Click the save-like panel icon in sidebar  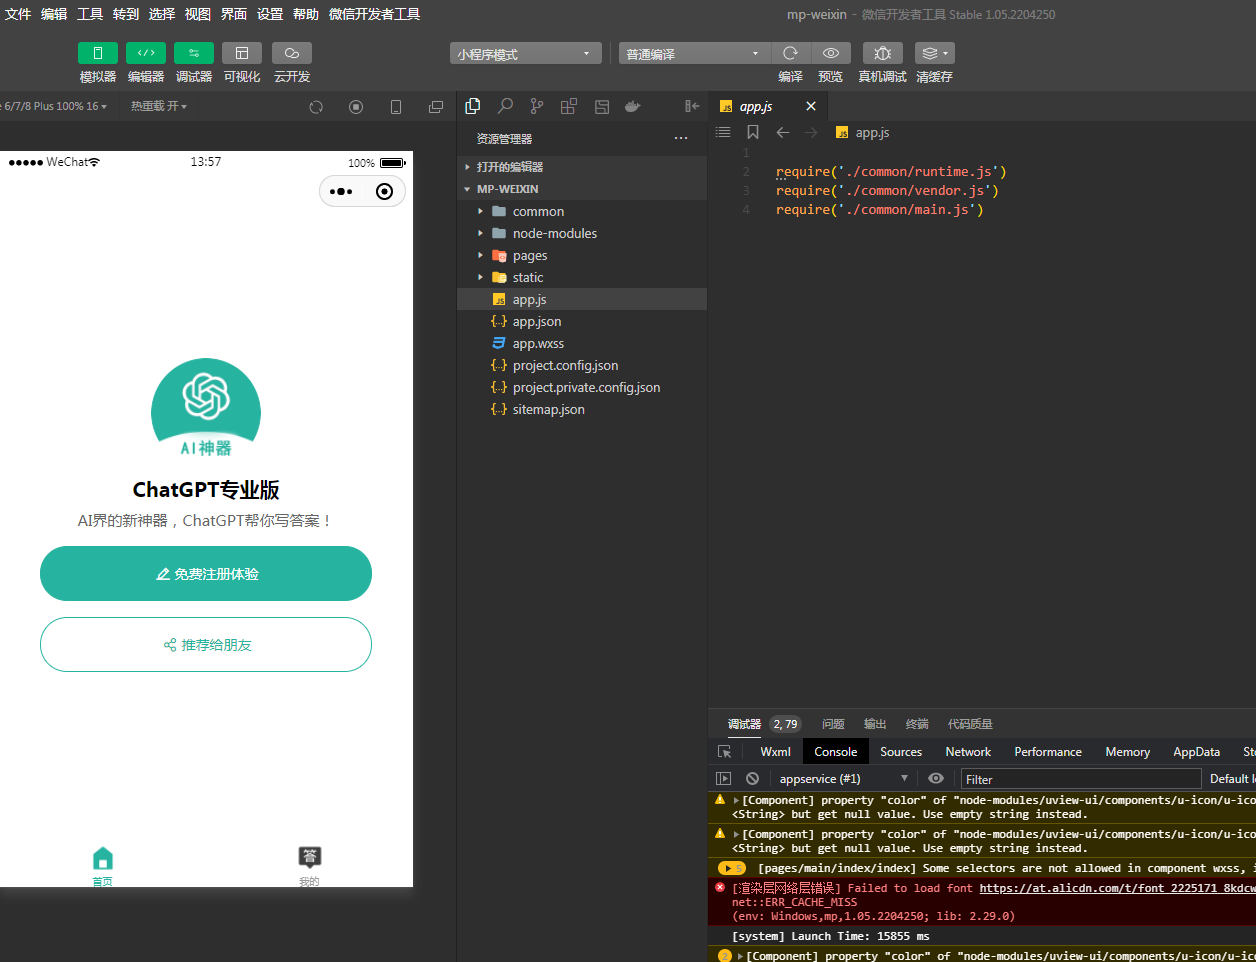tap(601, 106)
